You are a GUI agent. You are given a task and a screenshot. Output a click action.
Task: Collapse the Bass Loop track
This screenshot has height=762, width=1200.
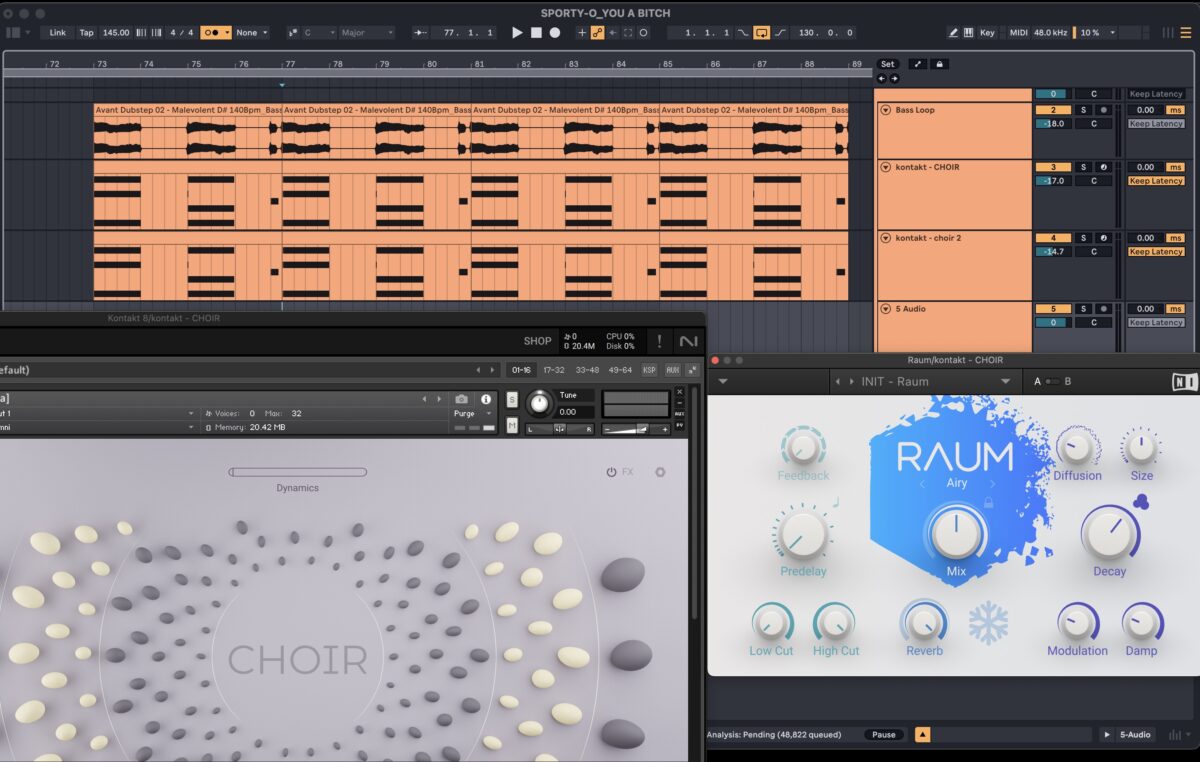[886, 110]
